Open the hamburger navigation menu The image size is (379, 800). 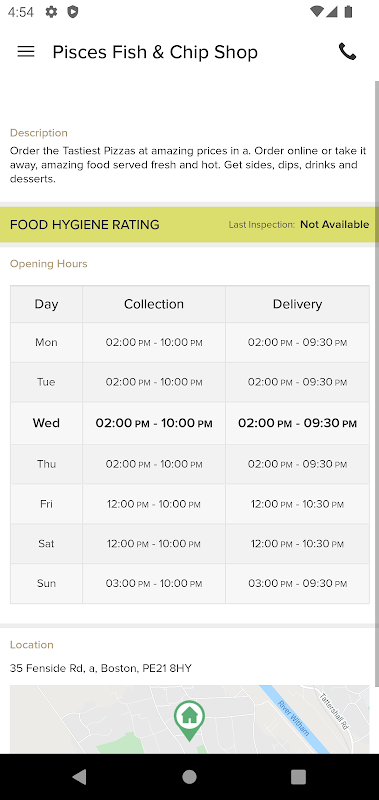[26, 52]
